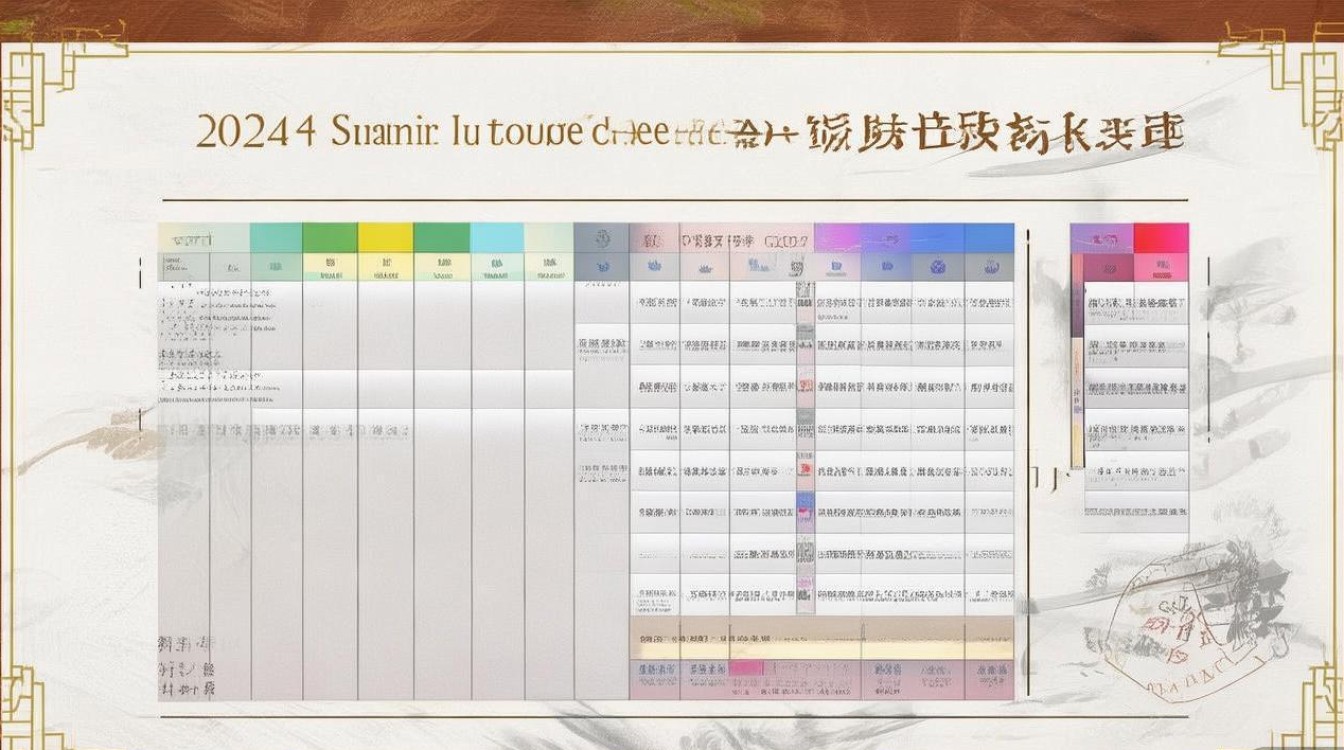Click the bright pink cell in the bottom row
This screenshot has width=1344, height=750.
coord(745,669)
